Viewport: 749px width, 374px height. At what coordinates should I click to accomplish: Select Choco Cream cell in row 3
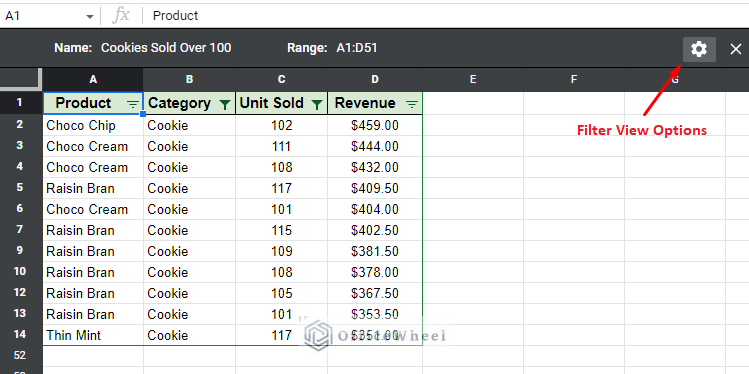point(93,146)
